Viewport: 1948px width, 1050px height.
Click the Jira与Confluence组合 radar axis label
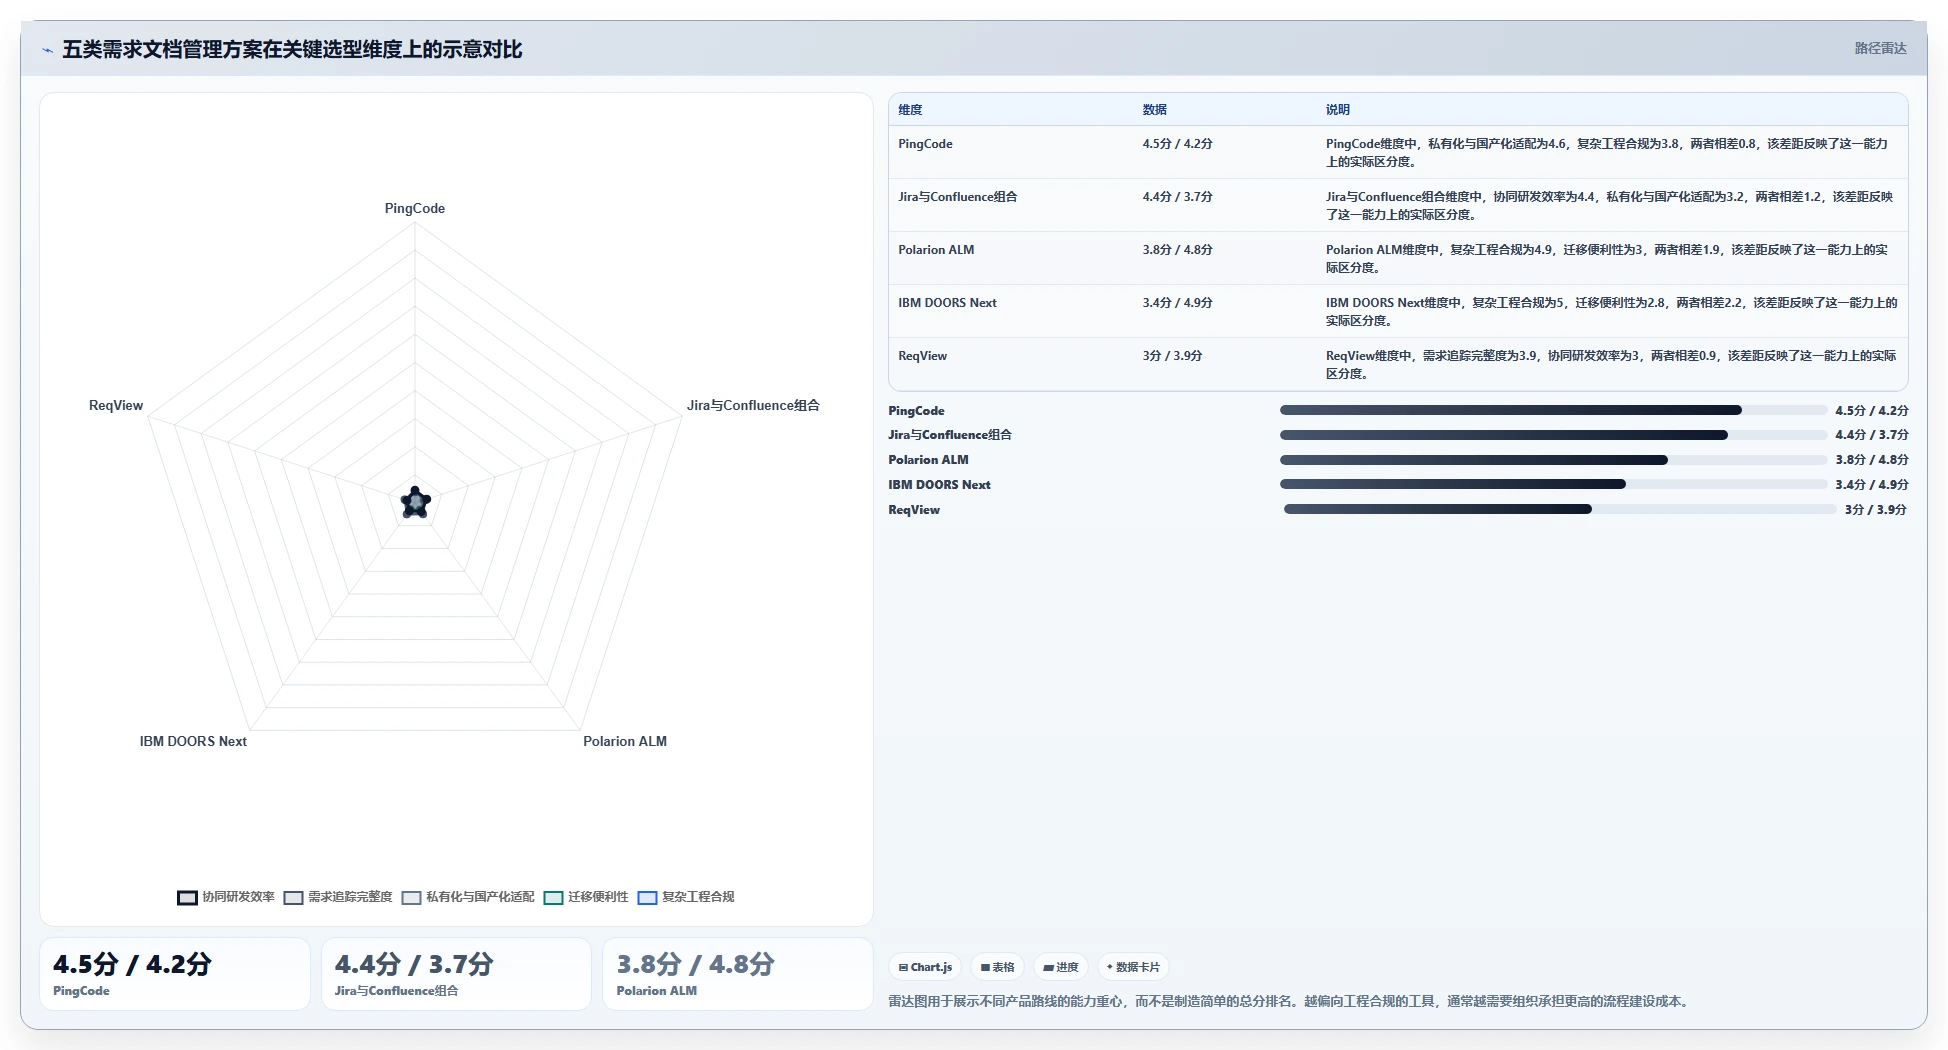tap(753, 405)
